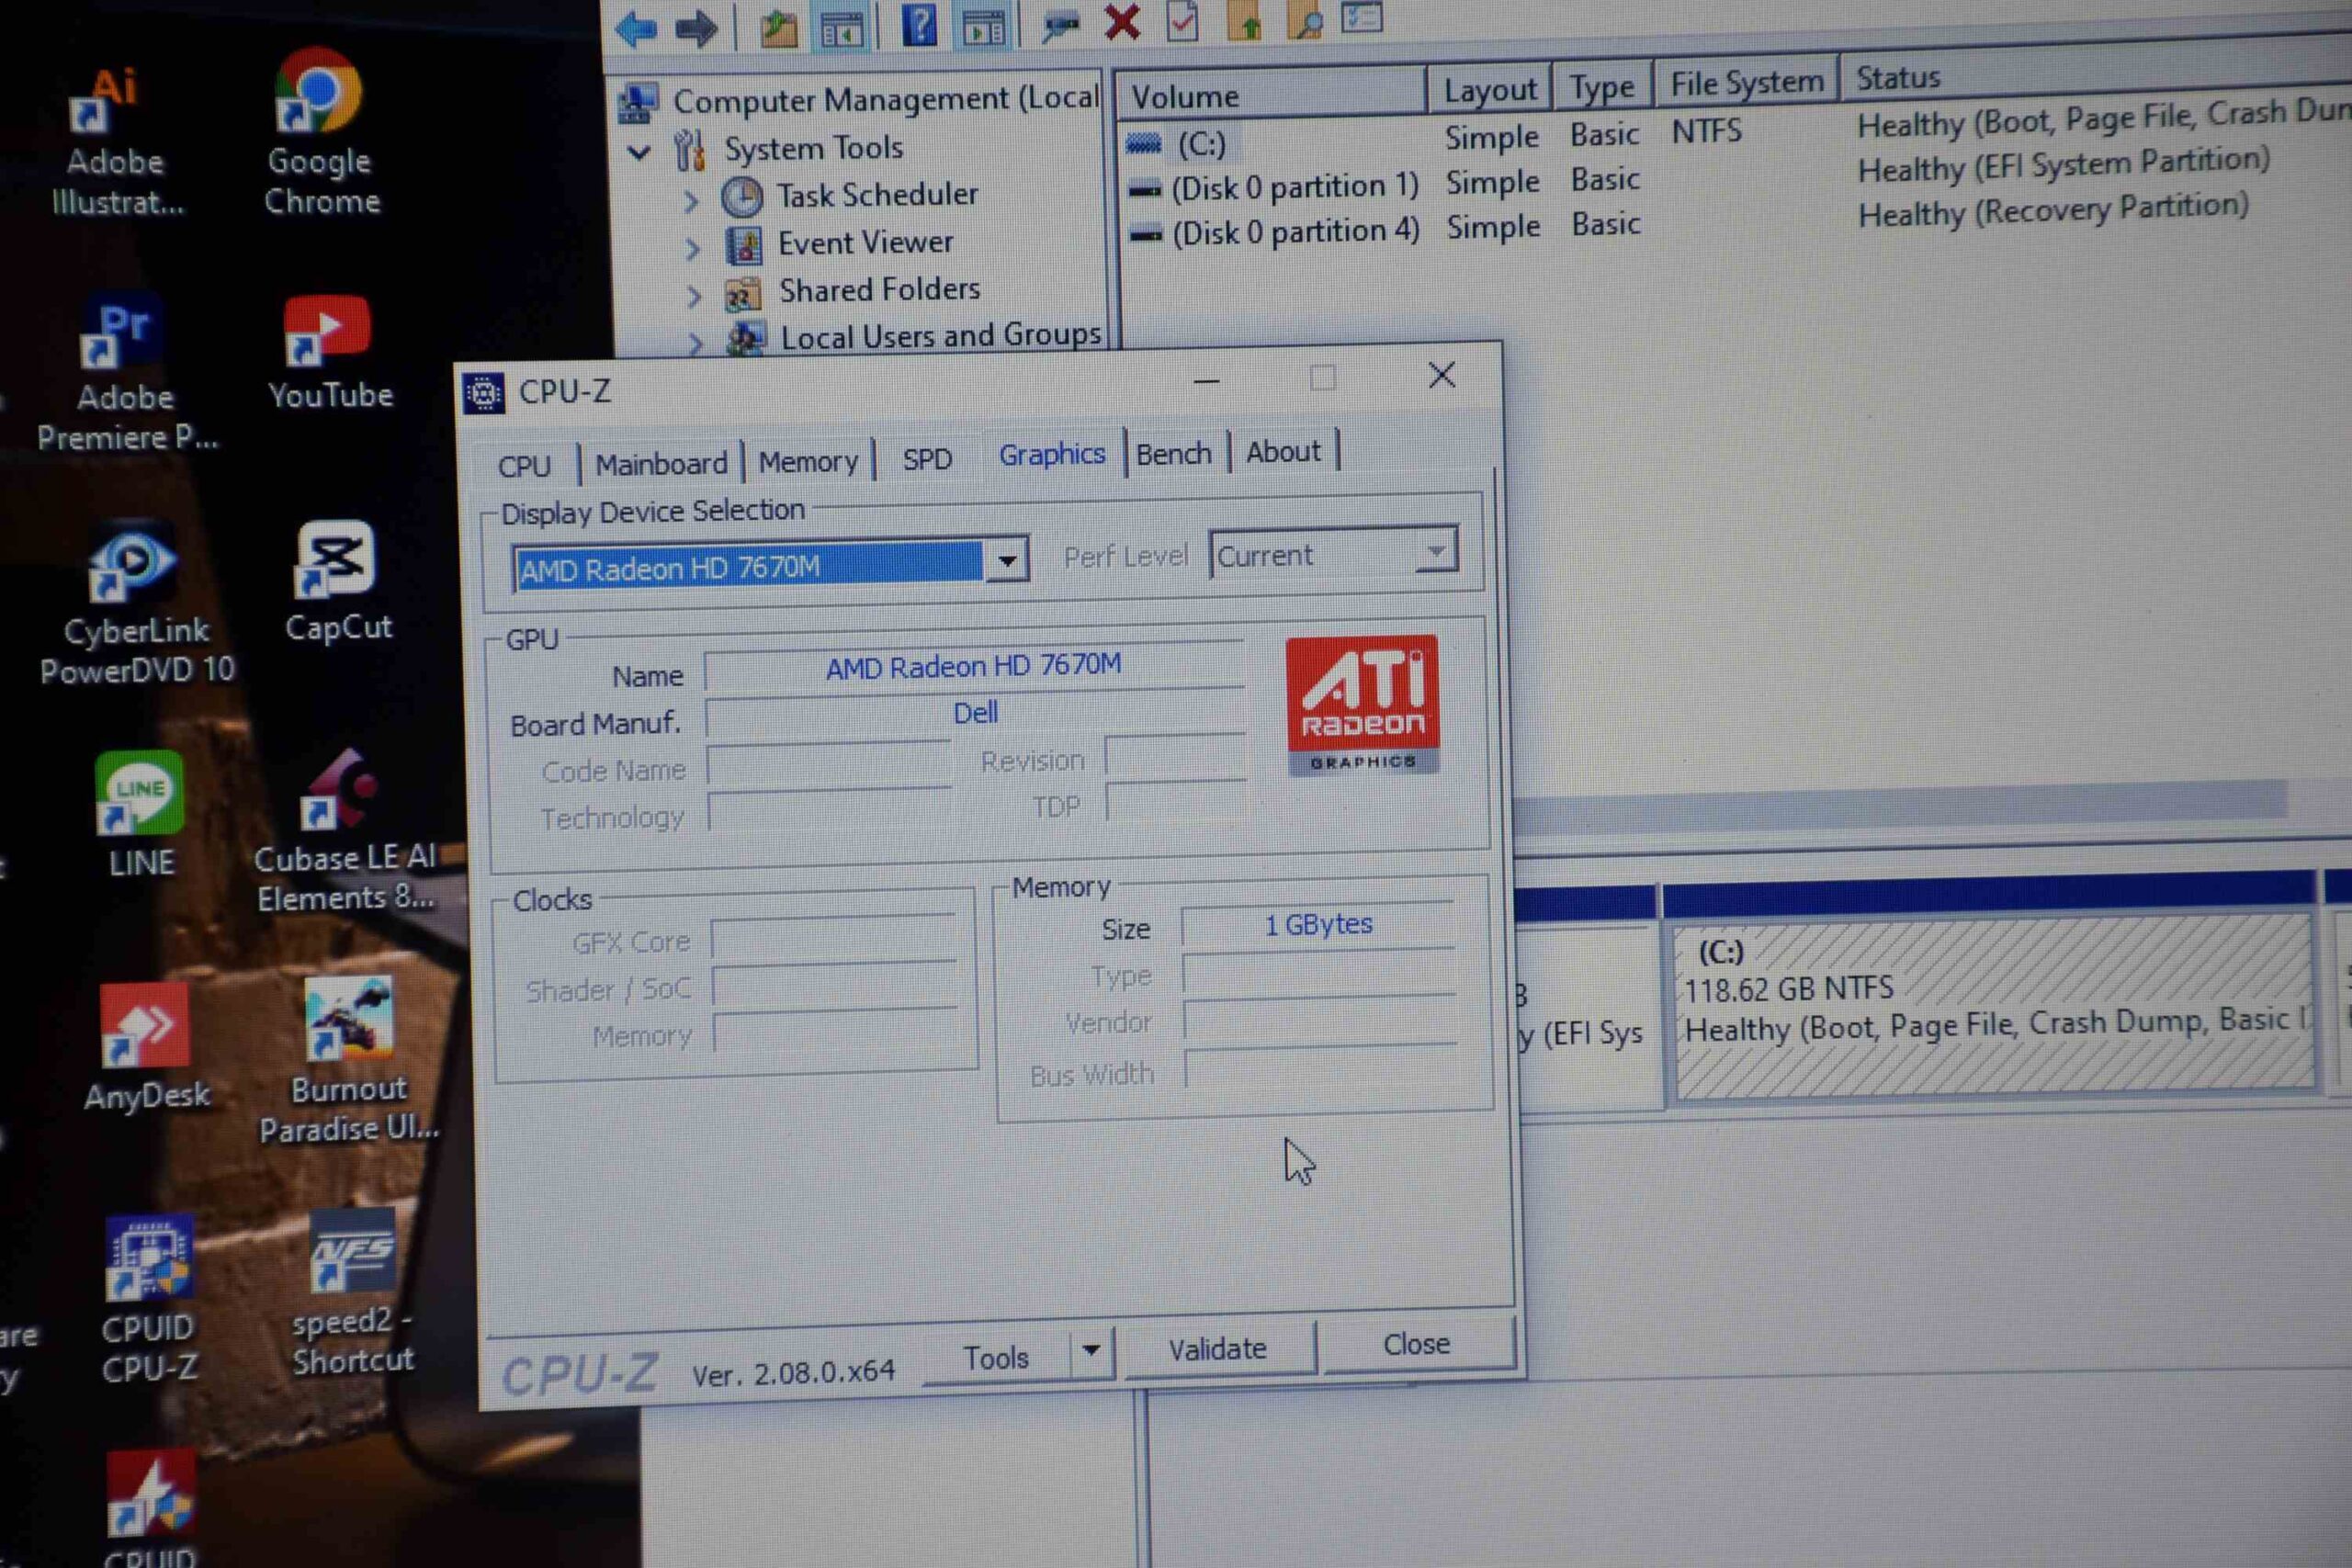The height and width of the screenshot is (1568, 2352).
Task: Sort by the Status column header
Action: [x=2094, y=72]
